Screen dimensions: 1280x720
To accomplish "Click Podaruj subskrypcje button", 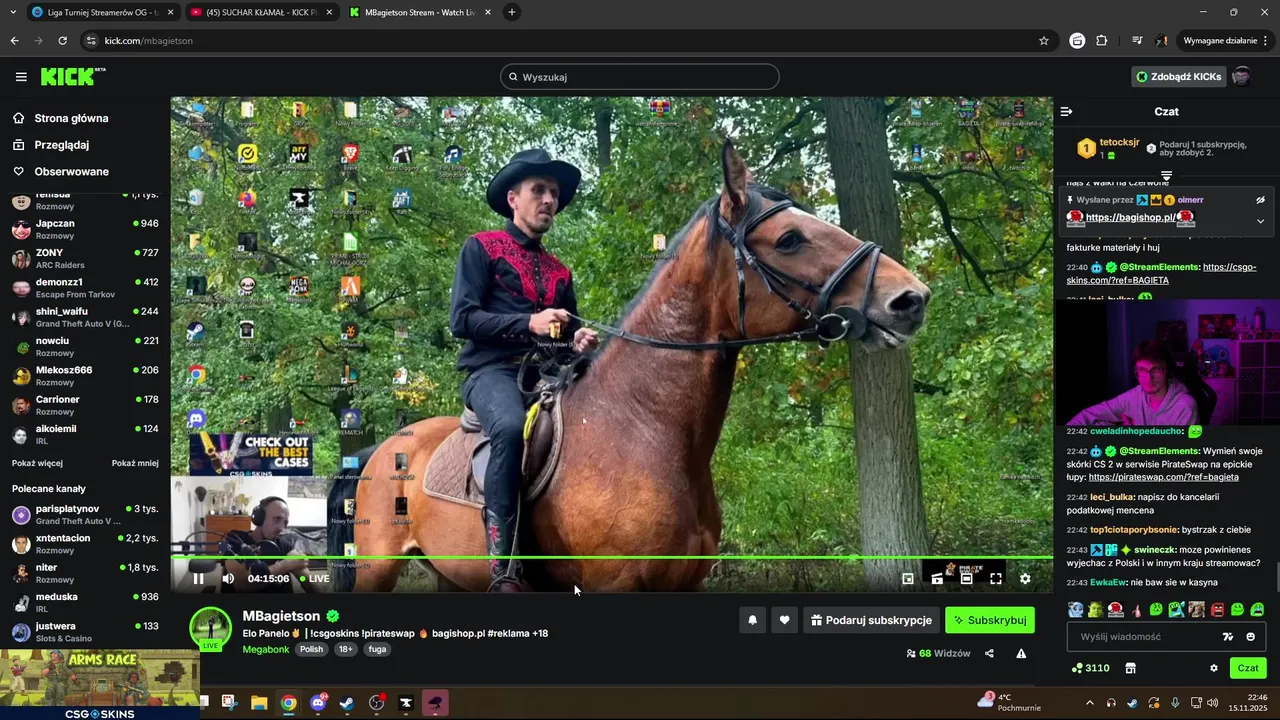I will pyautogui.click(x=871, y=620).
